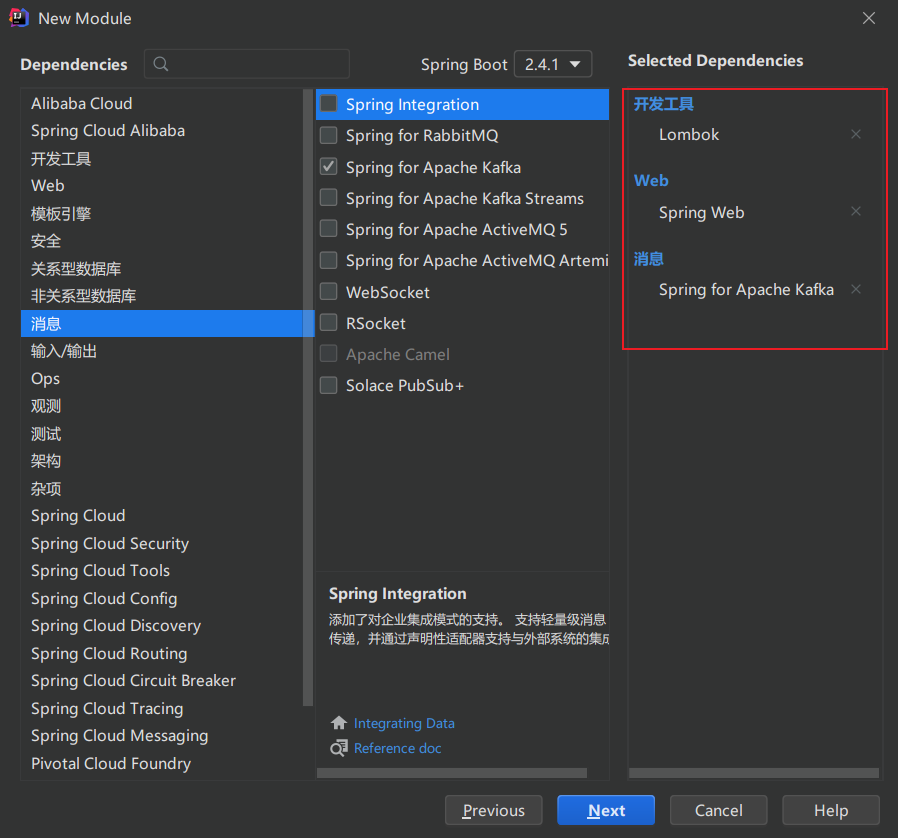Image resolution: width=898 pixels, height=838 pixels.
Task: Select the 非关系型数据库 category
Action: click(x=162, y=296)
